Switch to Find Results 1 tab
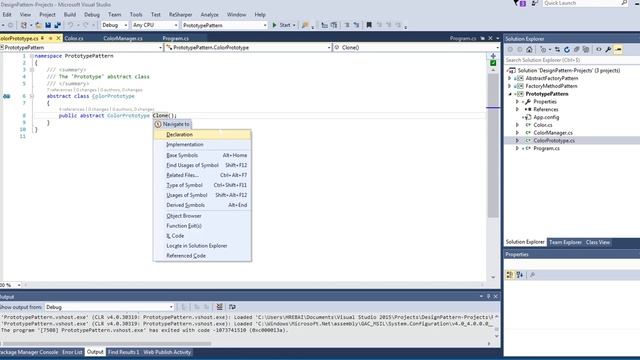Image resolution: width=640 pixels, height=360 pixels. pos(123,352)
